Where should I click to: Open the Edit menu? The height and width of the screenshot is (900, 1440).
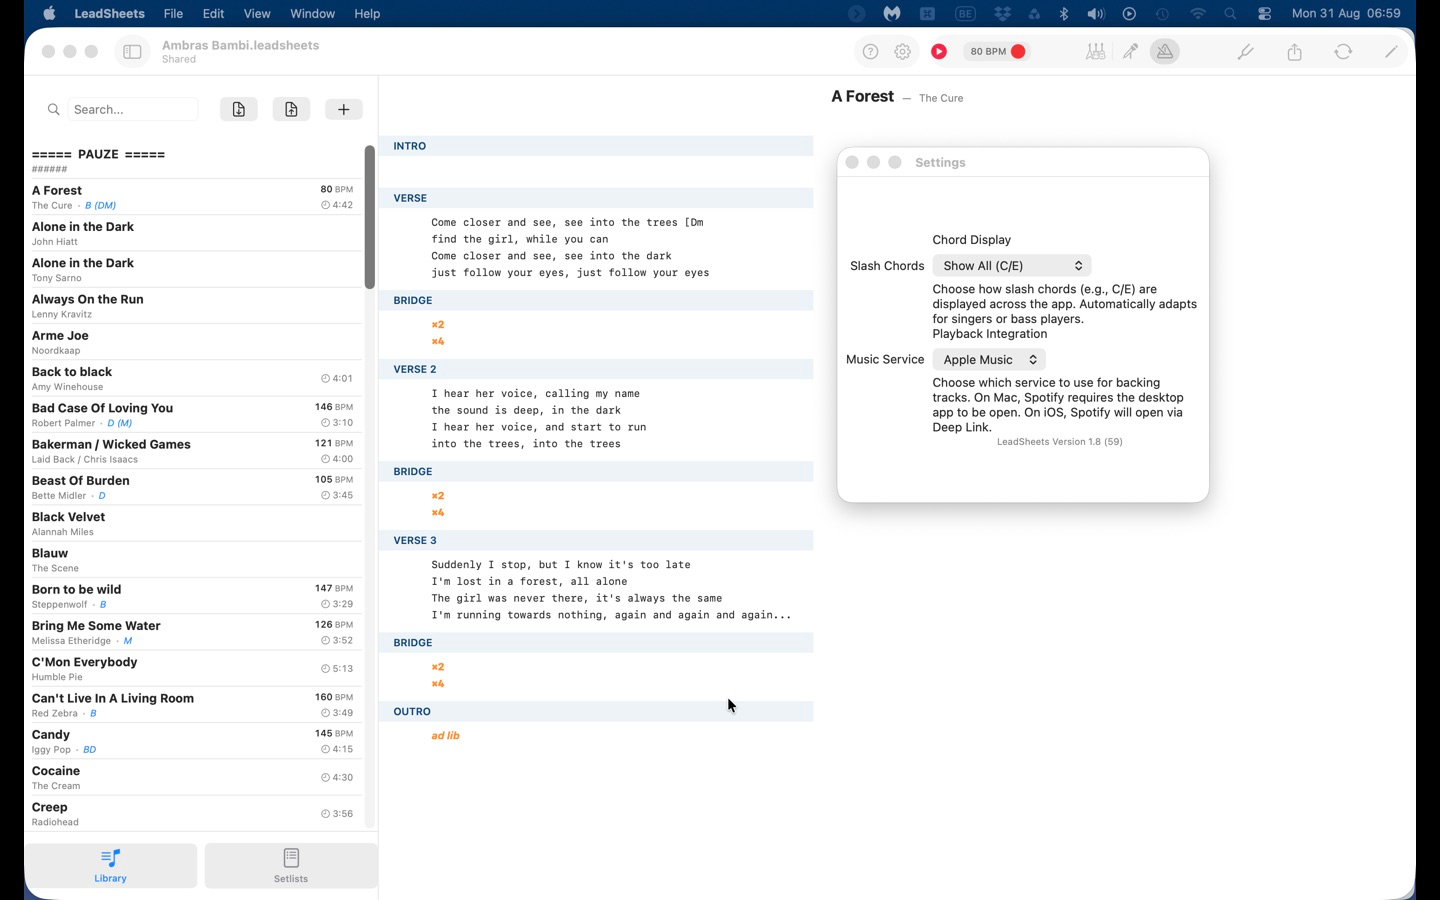(213, 14)
